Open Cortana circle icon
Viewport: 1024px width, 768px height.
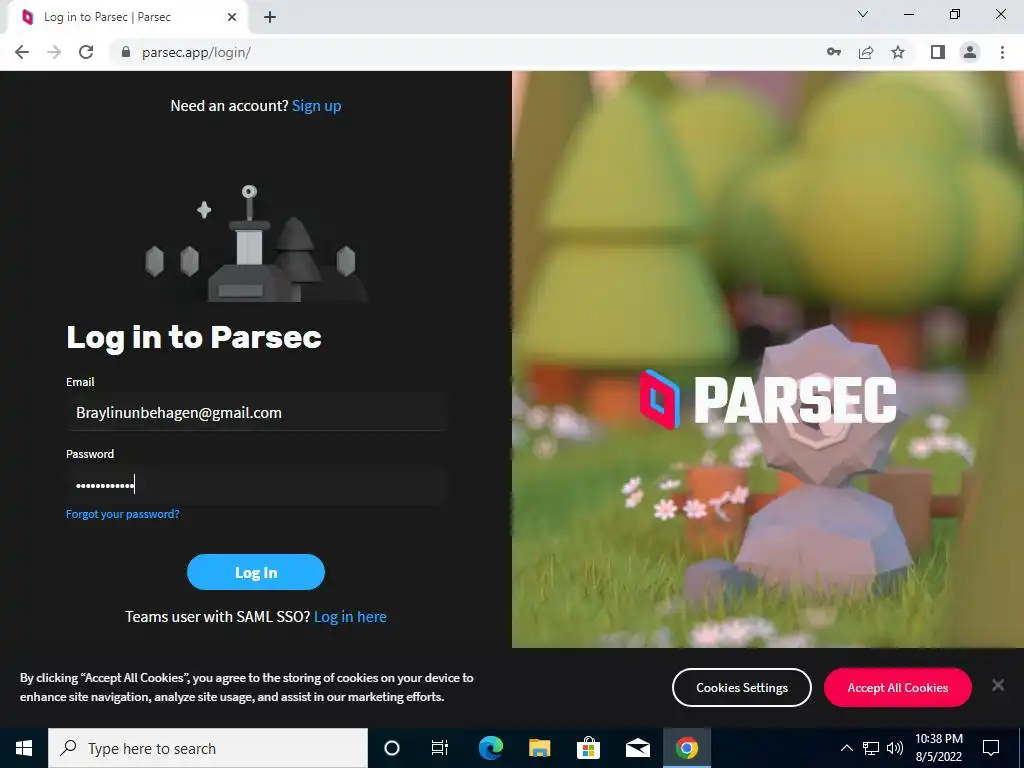point(392,748)
